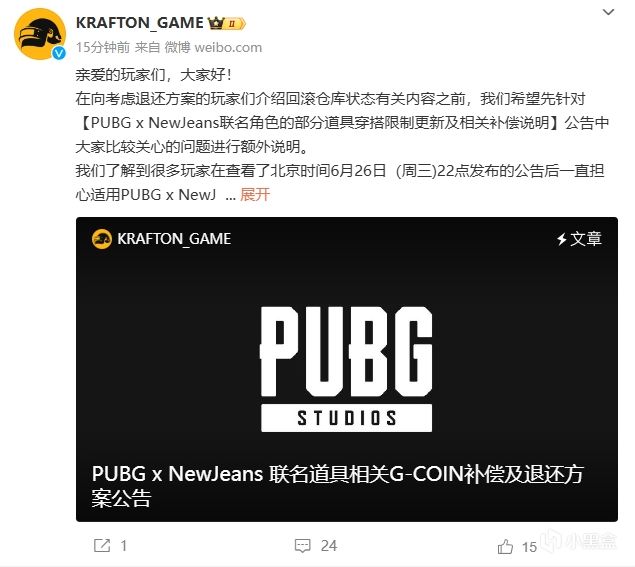Open the PUBG Studios article card image
Image resolution: width=635 pixels, height=567 pixels.
click(347, 369)
